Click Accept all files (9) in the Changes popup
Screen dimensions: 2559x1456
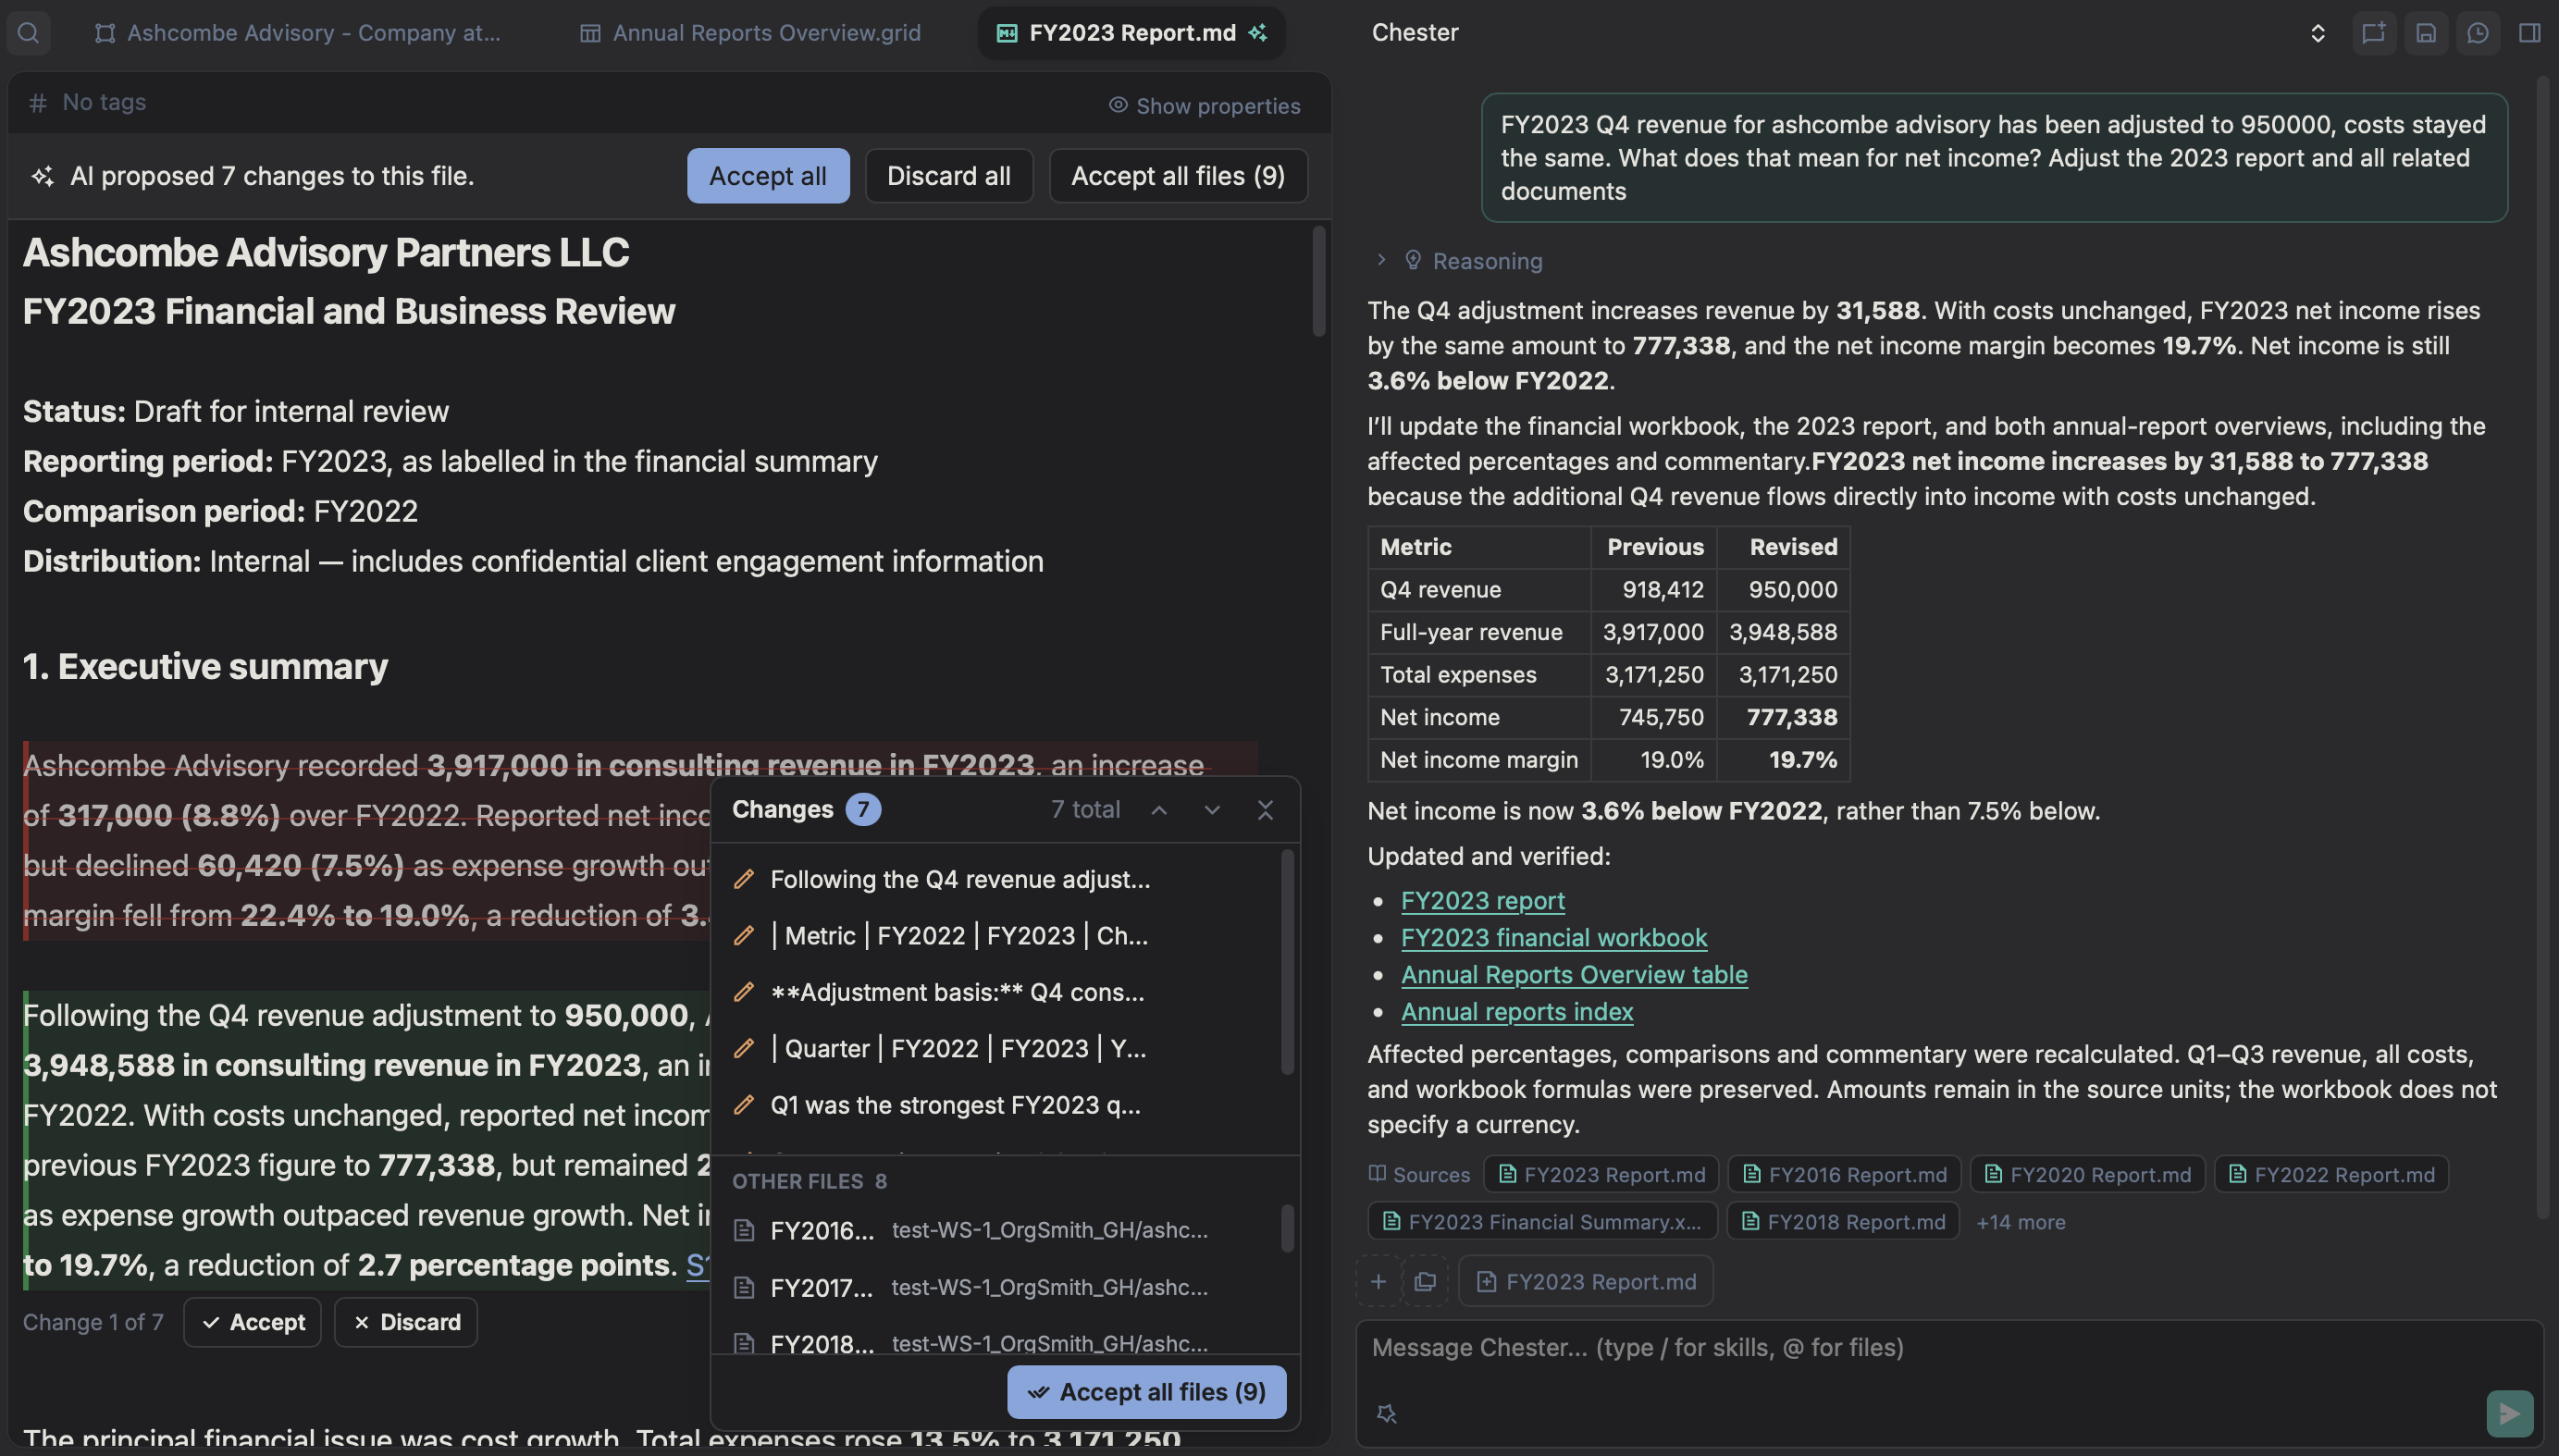tap(1146, 1391)
